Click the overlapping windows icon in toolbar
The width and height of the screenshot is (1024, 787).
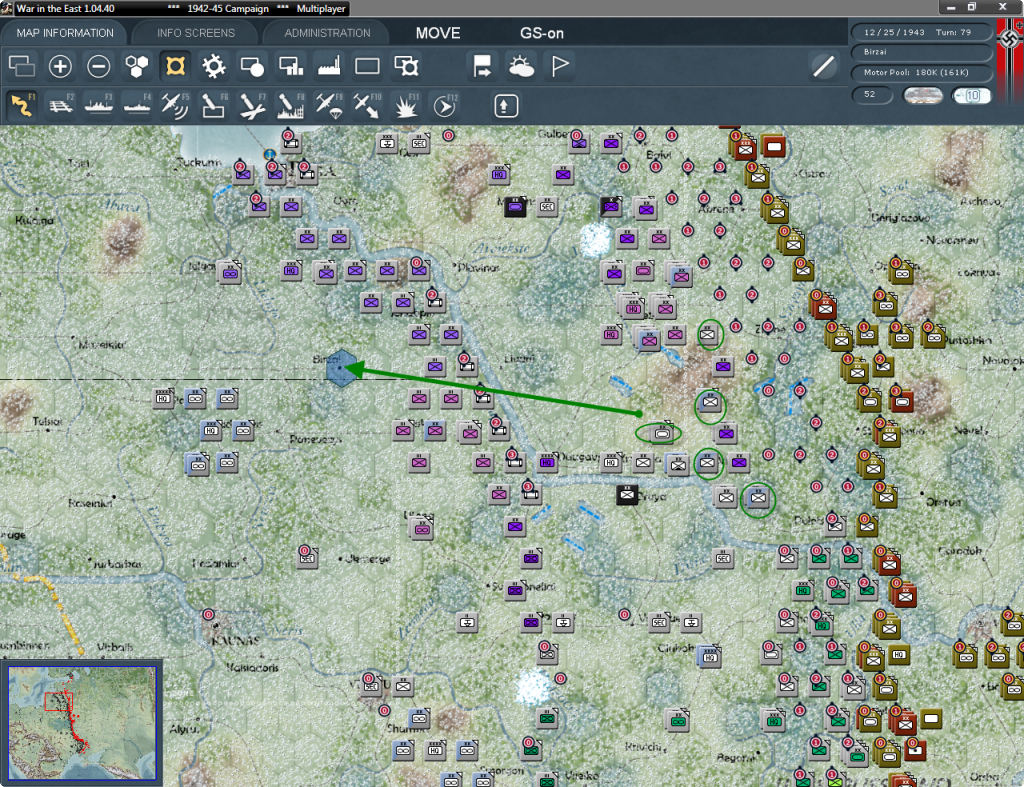coord(22,66)
